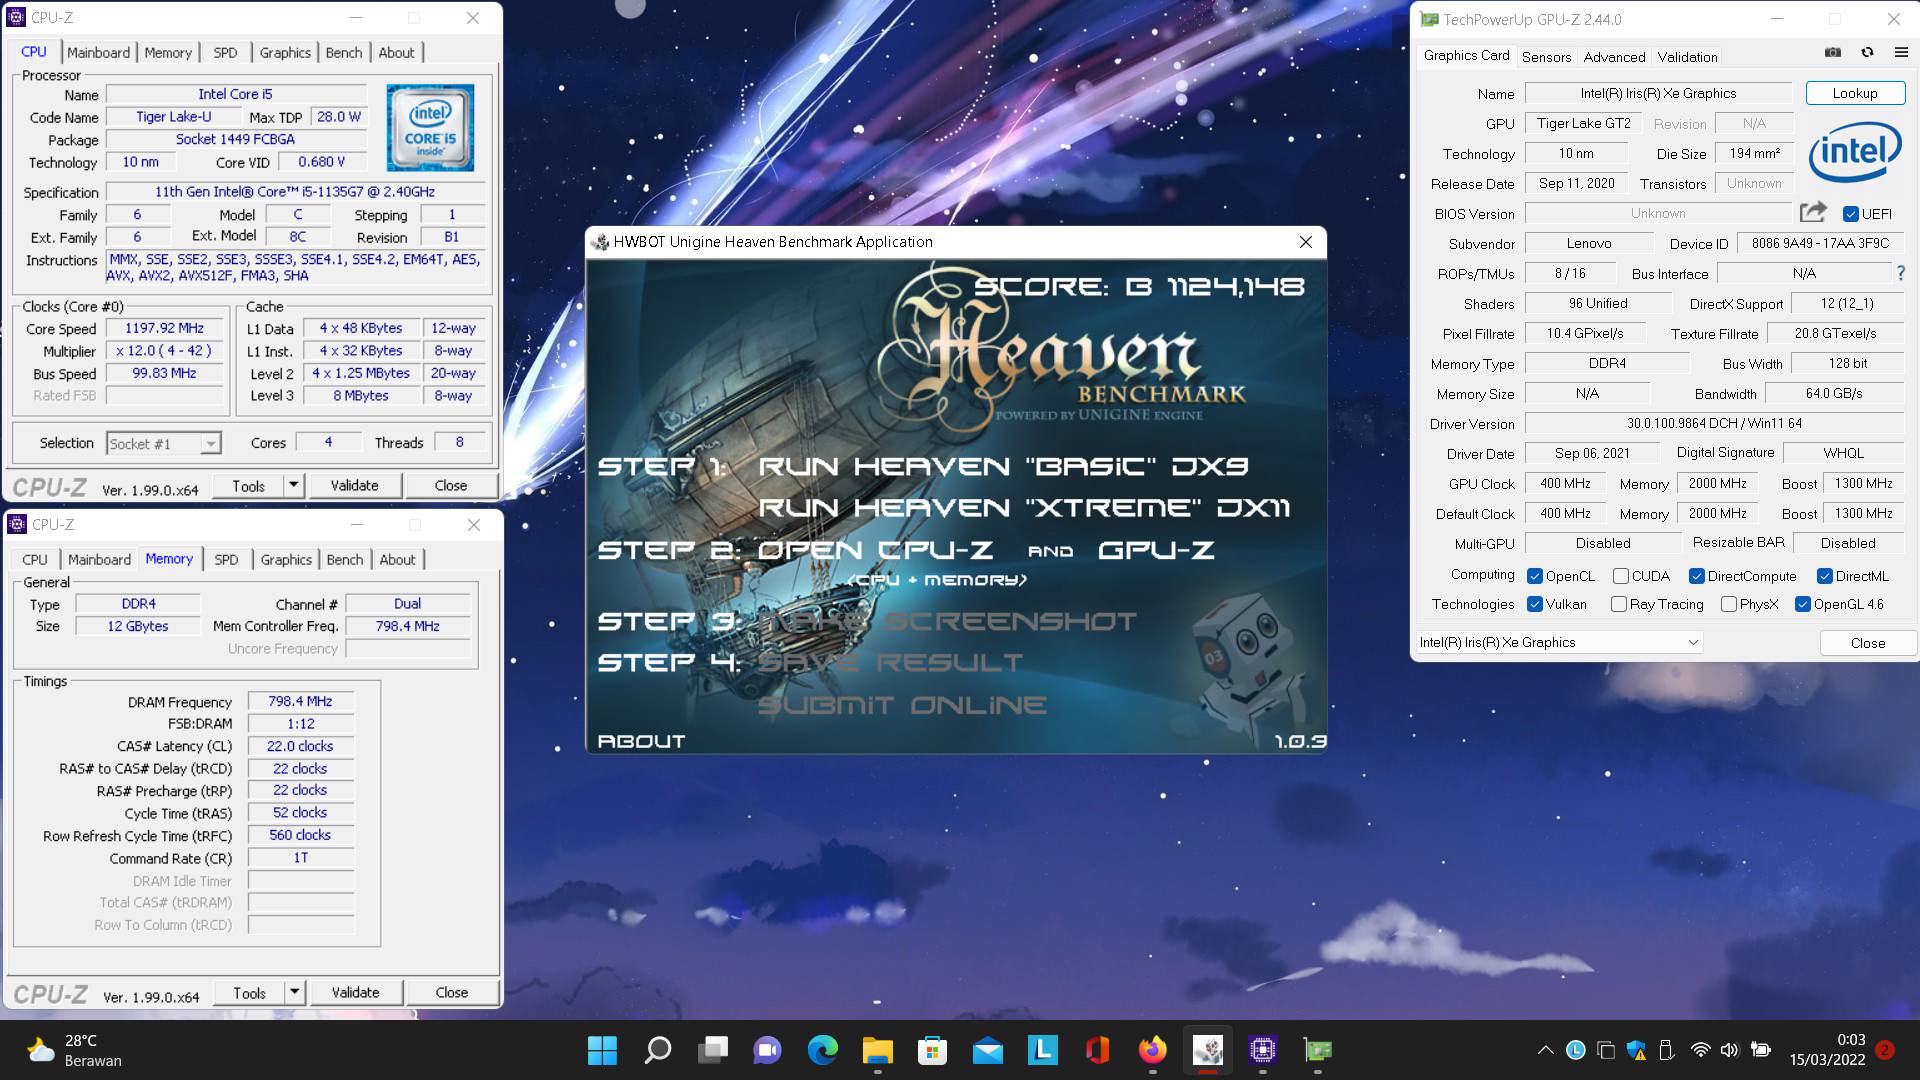This screenshot has width=1920, height=1080.
Task: Switch to Sensors tab in GPU-Z
Action: 1546,57
